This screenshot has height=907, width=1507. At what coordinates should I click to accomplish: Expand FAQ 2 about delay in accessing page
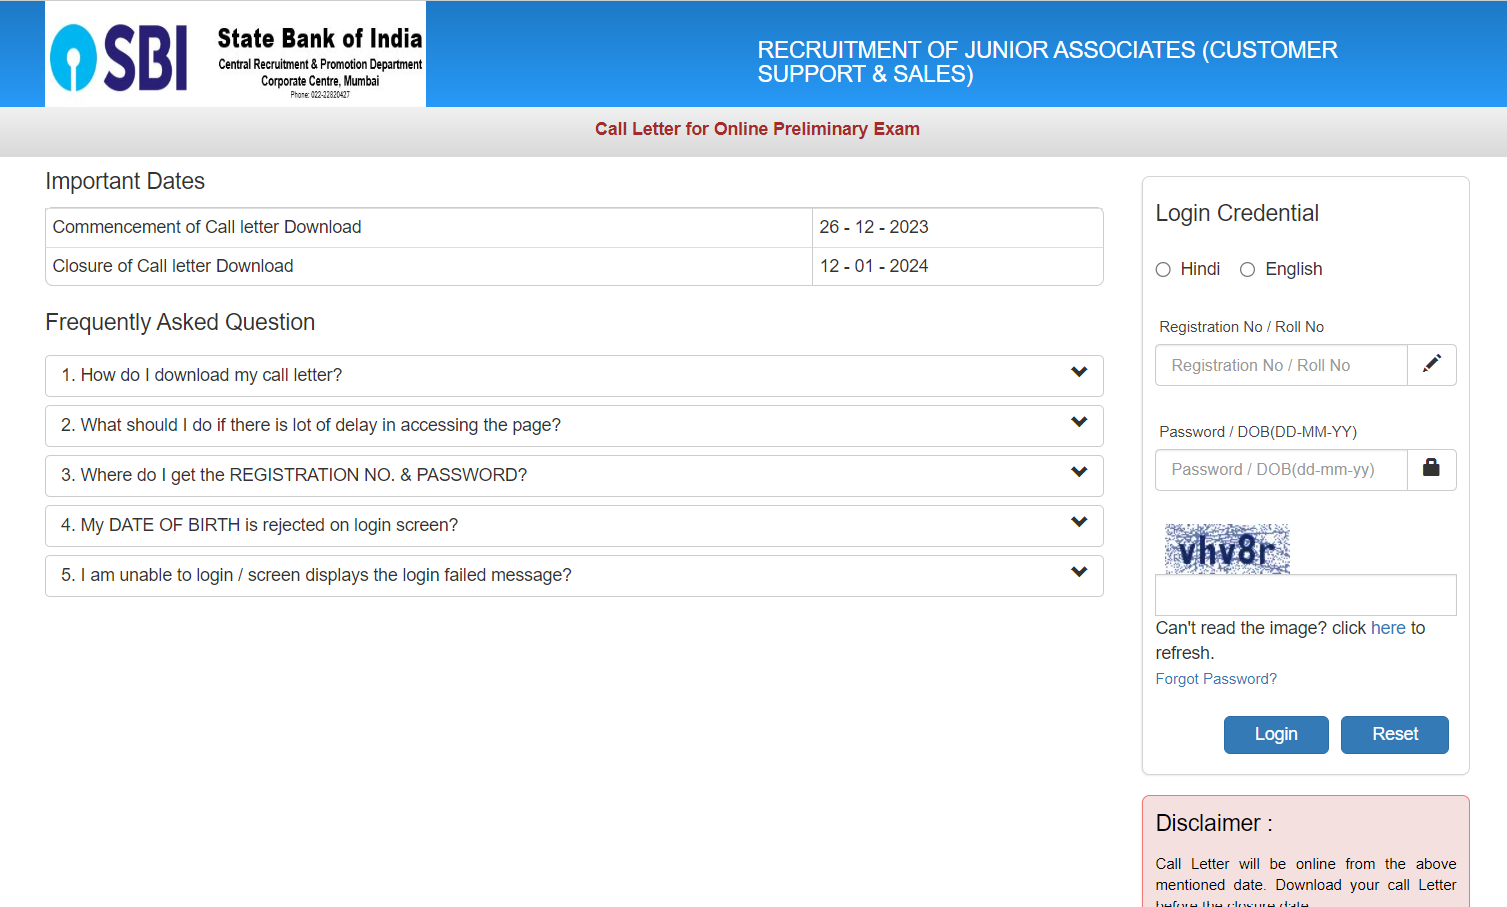[x=574, y=426]
